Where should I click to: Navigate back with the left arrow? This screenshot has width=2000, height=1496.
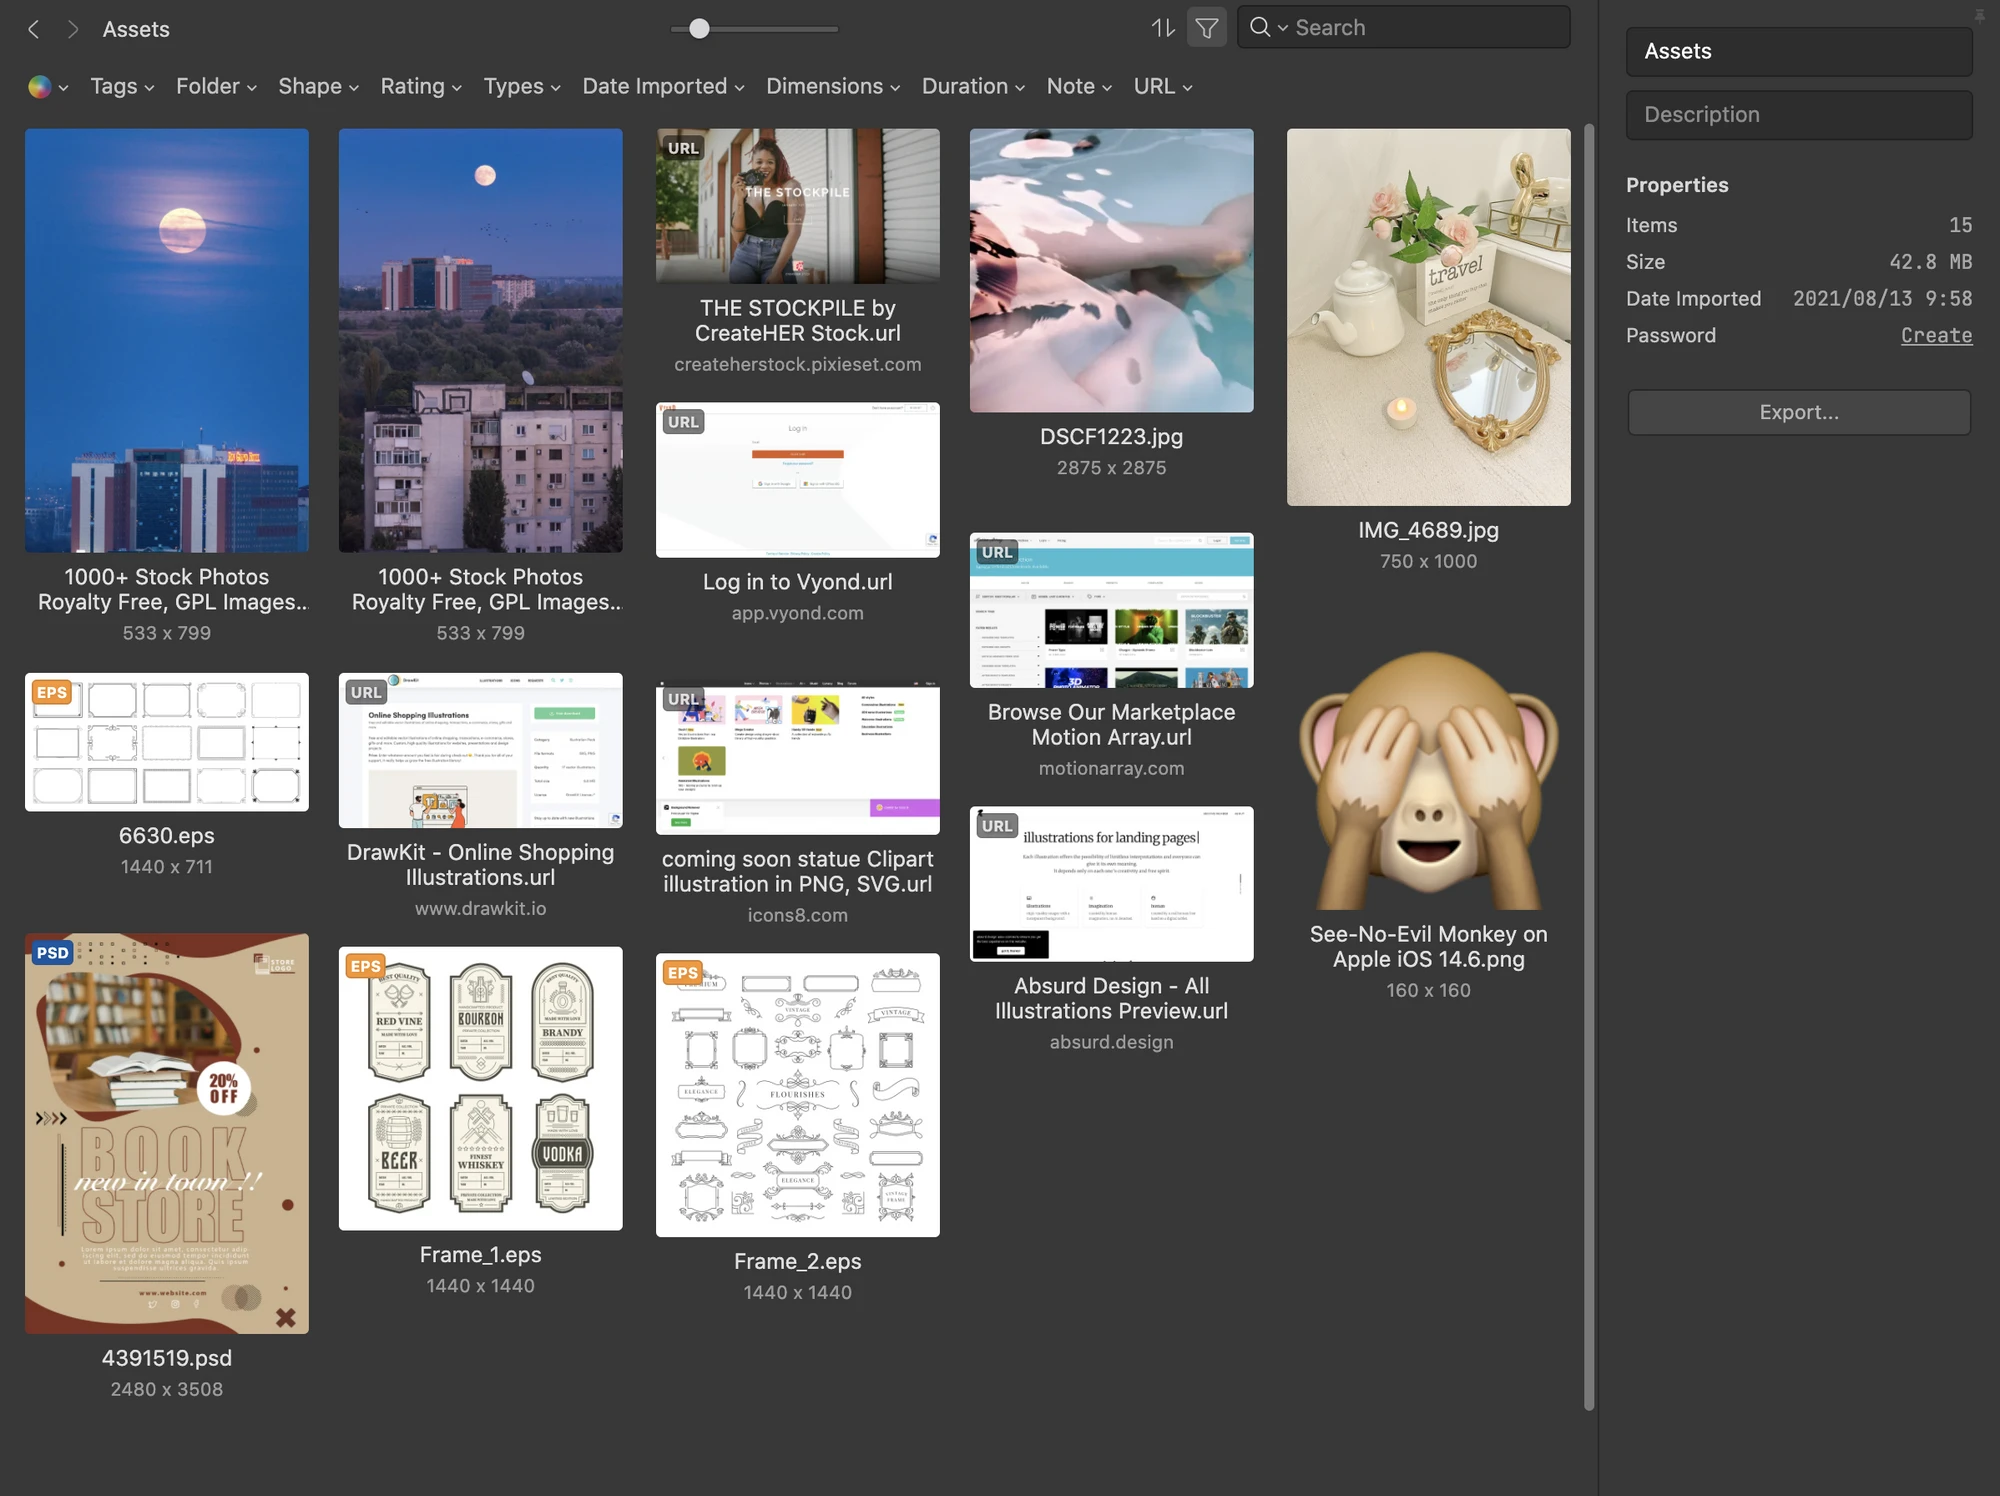coord(34,29)
